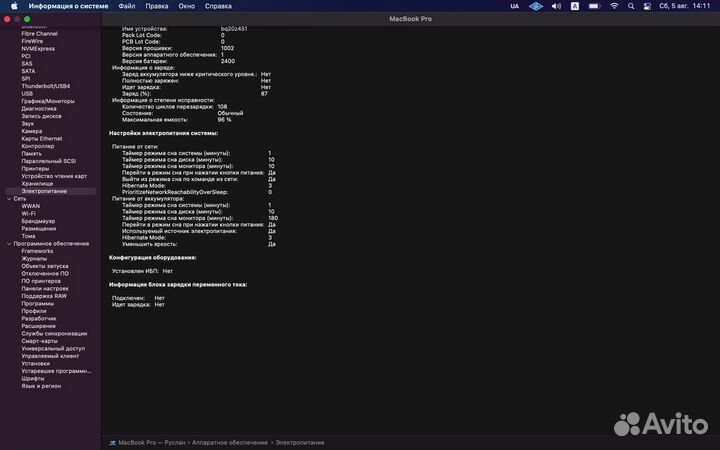The height and width of the screenshot is (450, 720).
Task: Select Расширения in sidebar
Action: pos(38,326)
